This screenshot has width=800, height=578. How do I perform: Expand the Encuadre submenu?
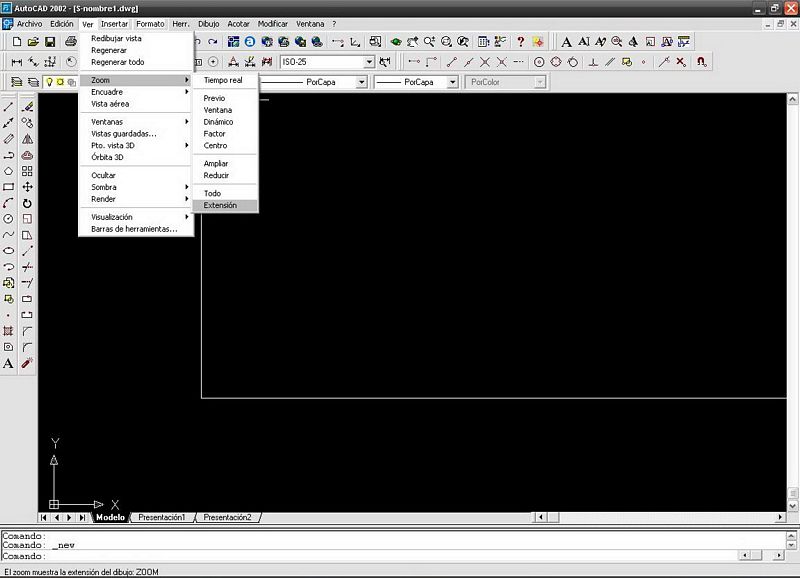[x=136, y=92]
